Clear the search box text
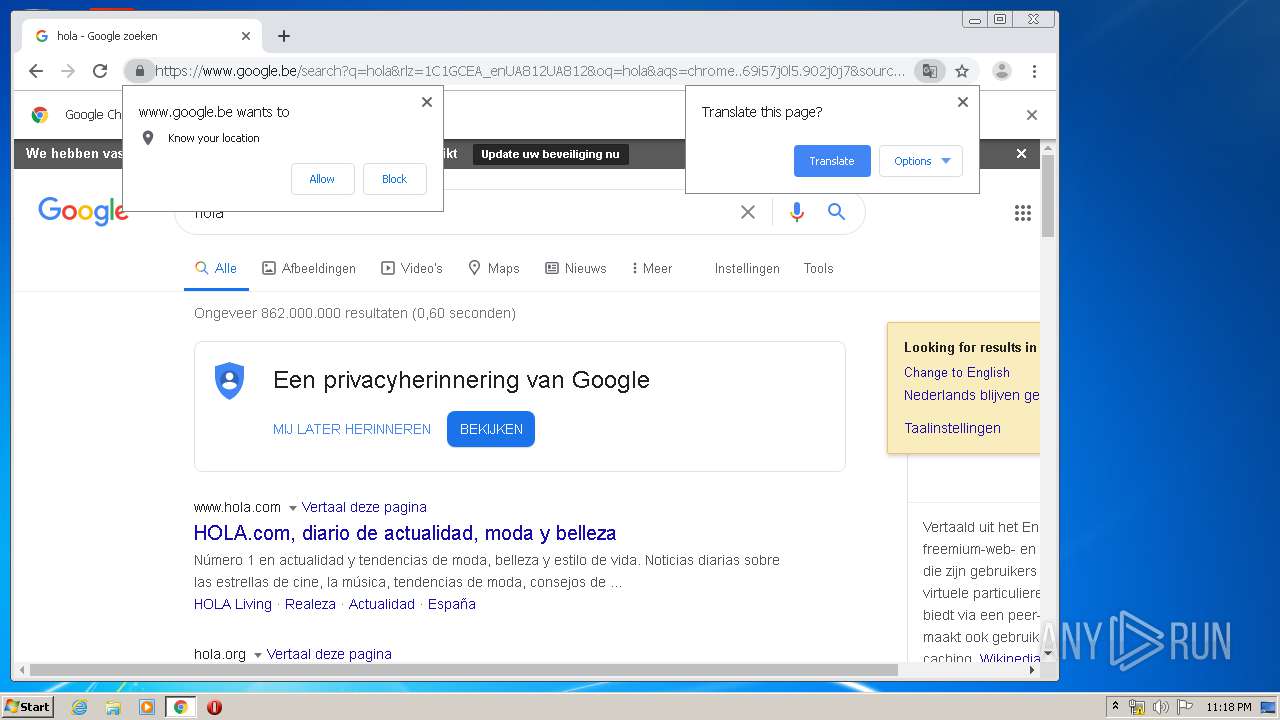The width and height of the screenshot is (1280, 720). click(748, 212)
